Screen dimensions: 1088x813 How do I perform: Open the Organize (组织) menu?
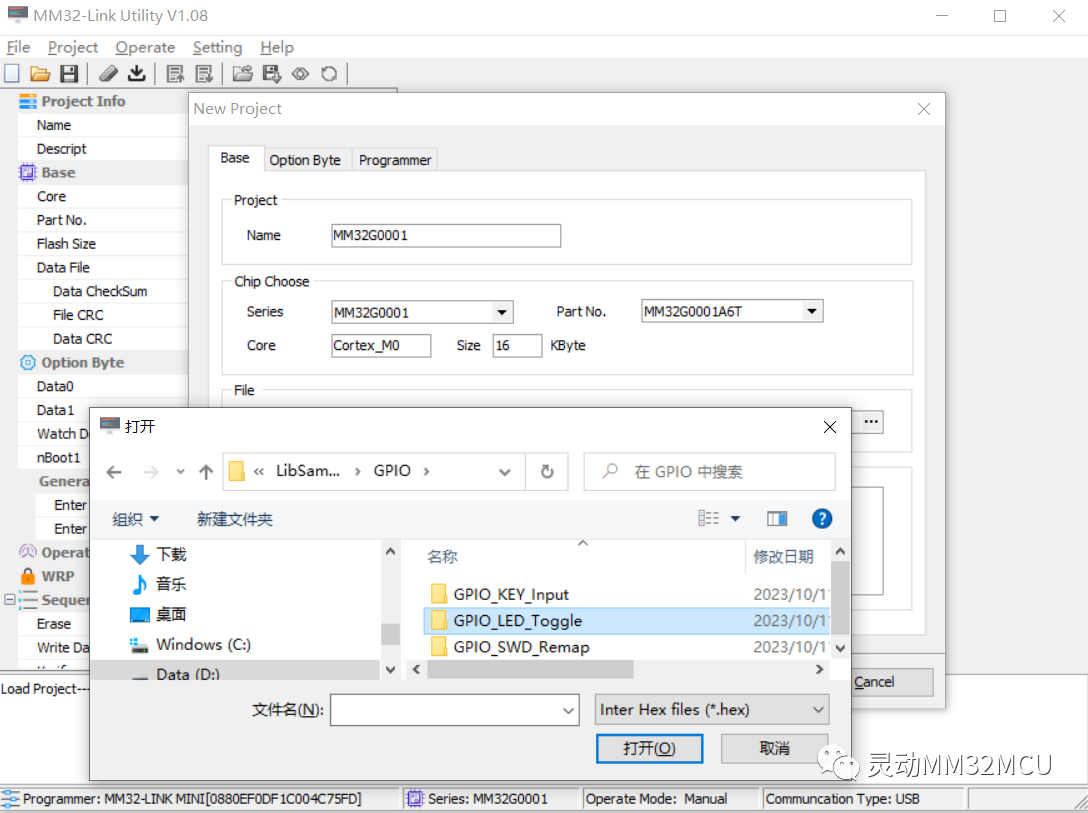click(x=136, y=519)
